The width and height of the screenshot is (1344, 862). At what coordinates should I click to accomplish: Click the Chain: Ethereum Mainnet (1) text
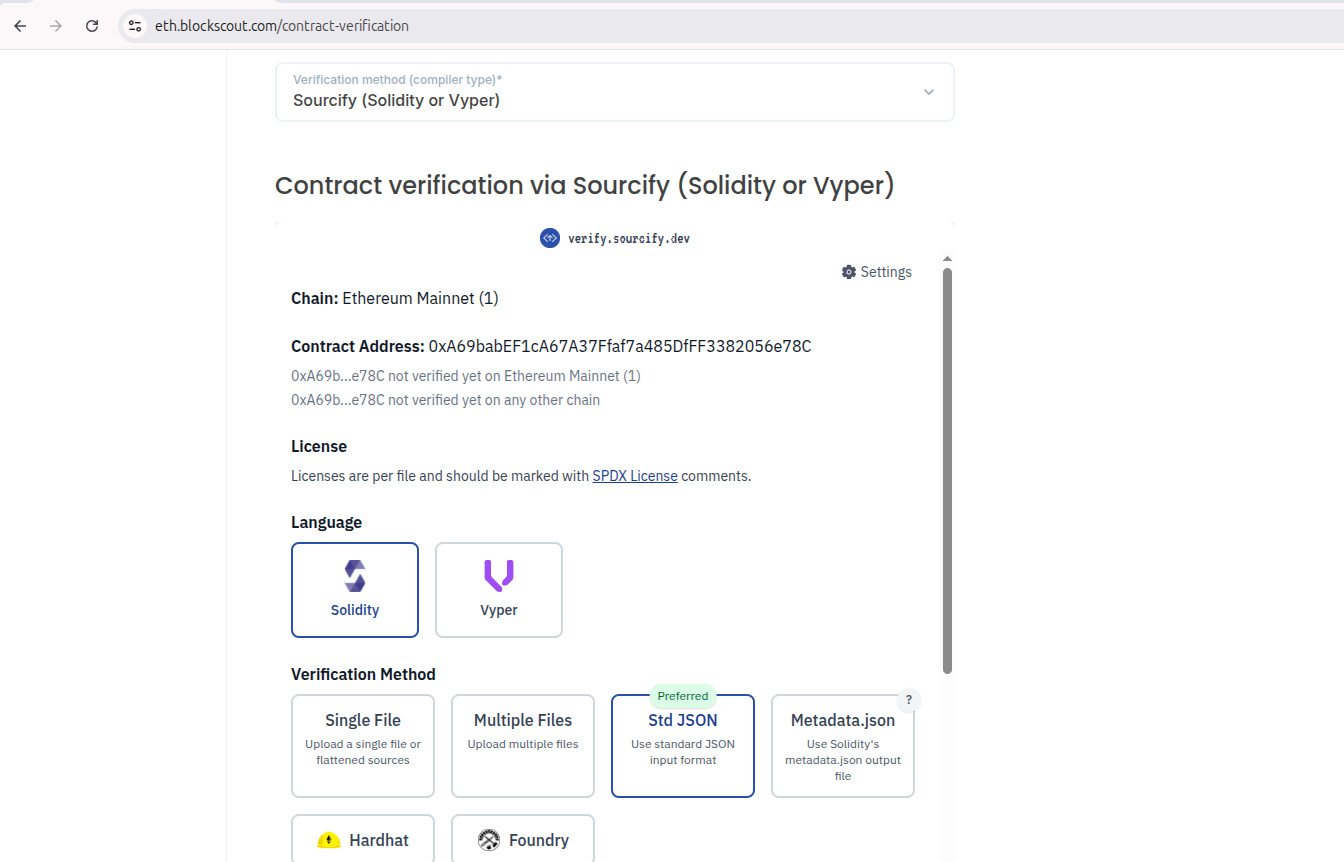[x=395, y=298]
